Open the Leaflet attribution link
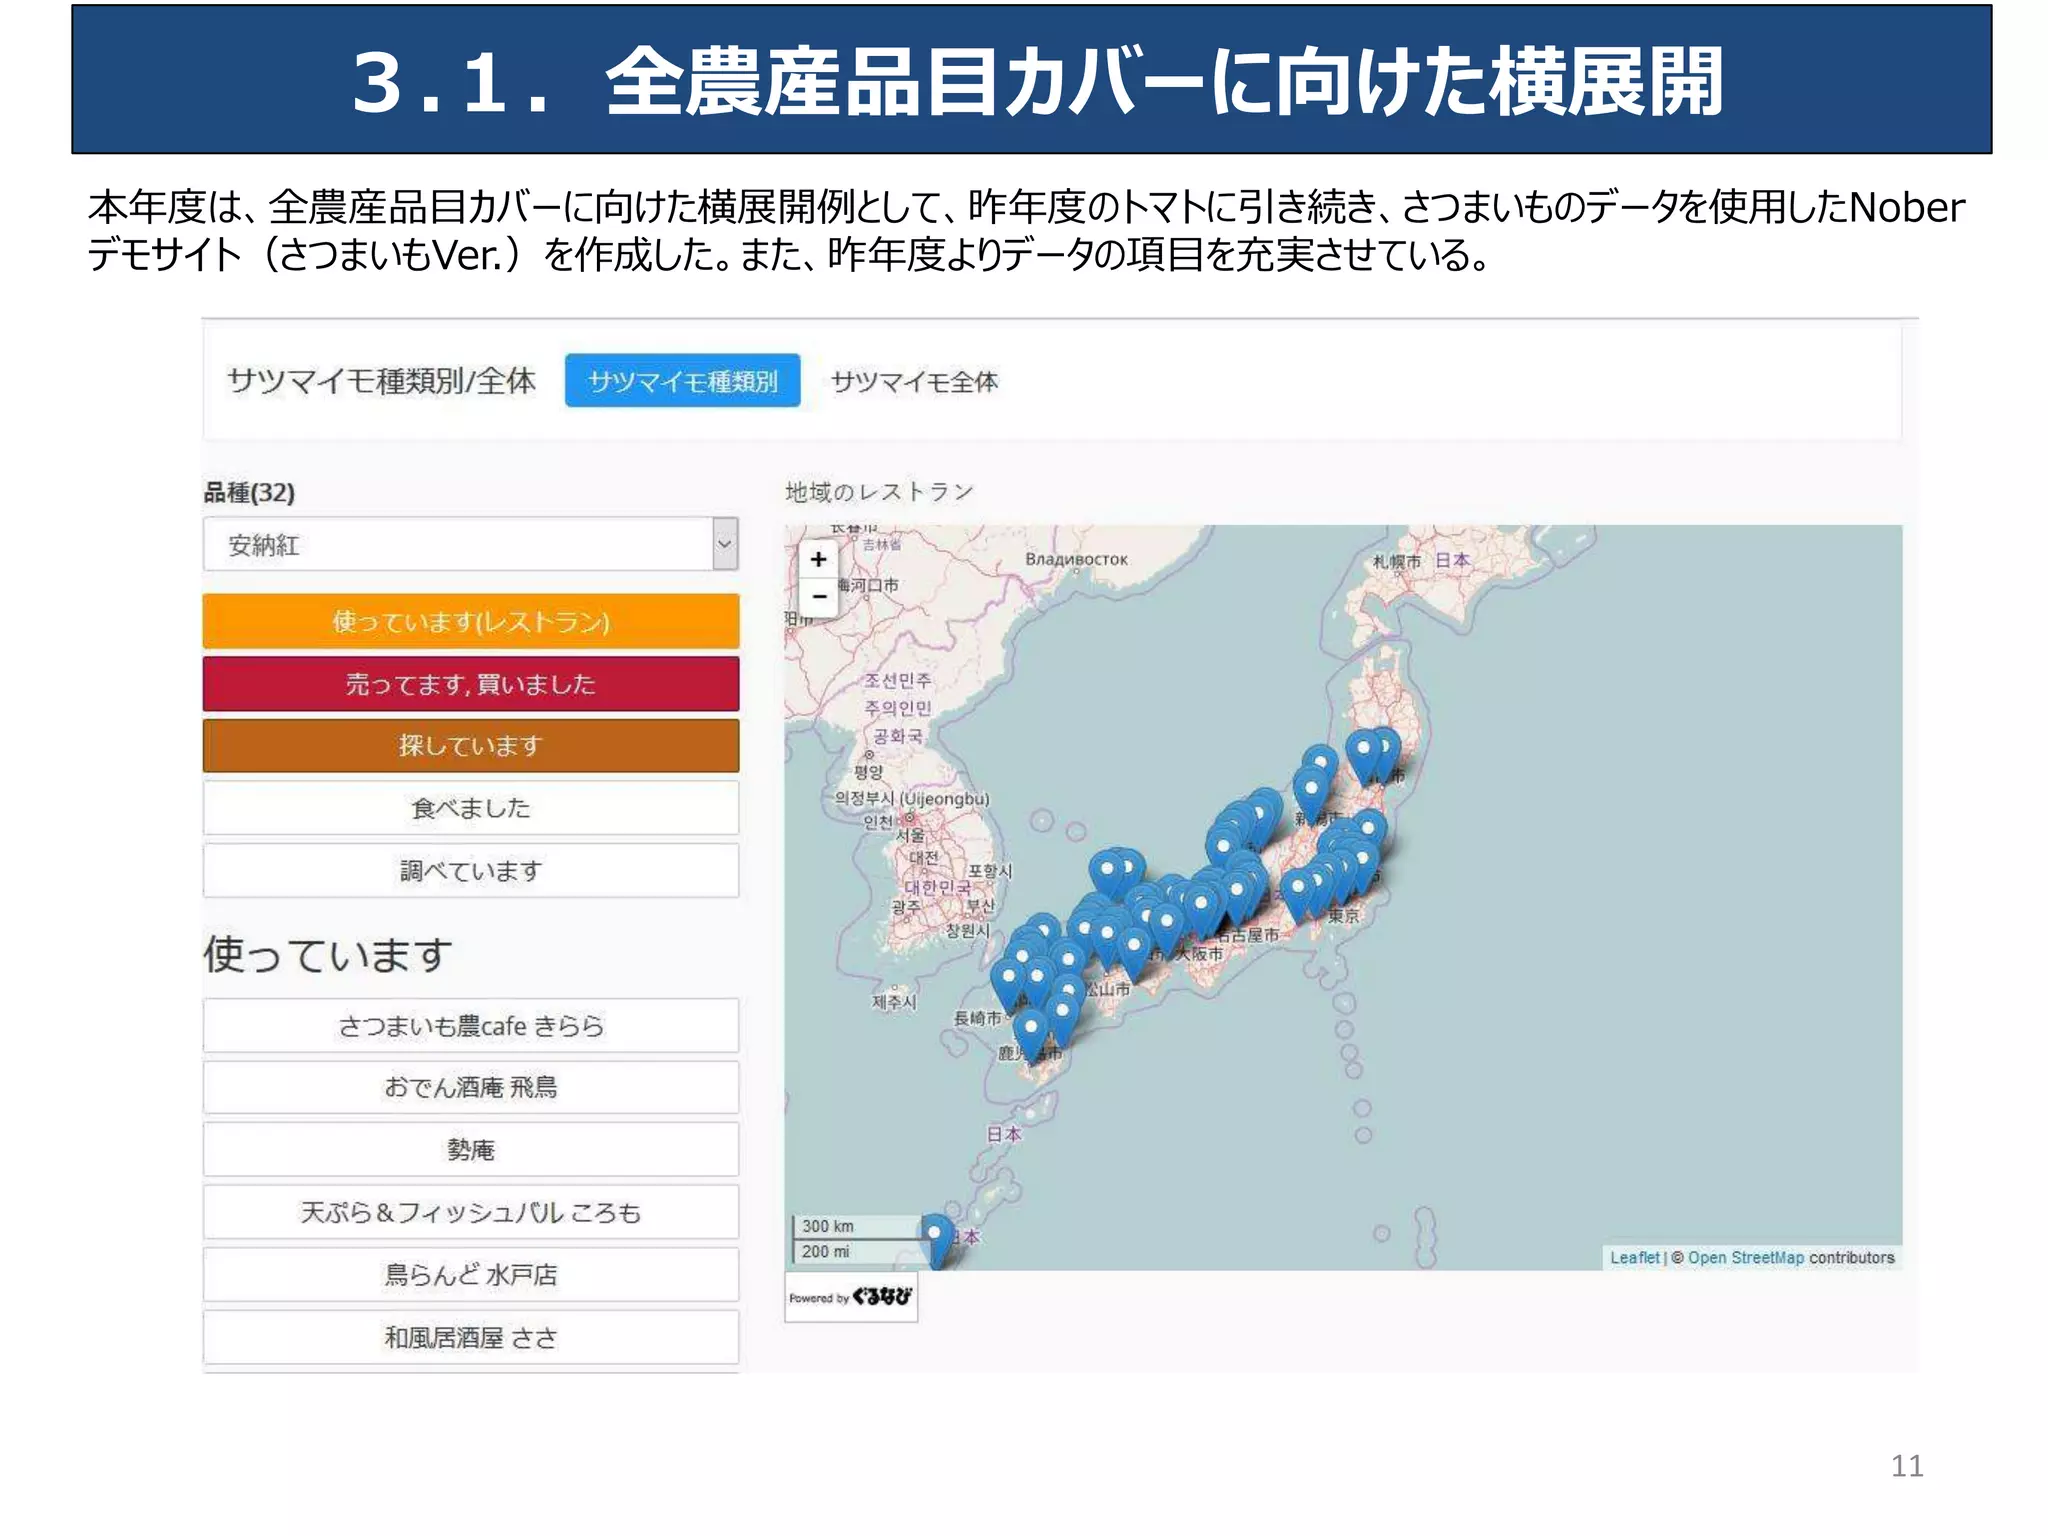Viewport: 2048px width, 1536px height. (1634, 1258)
